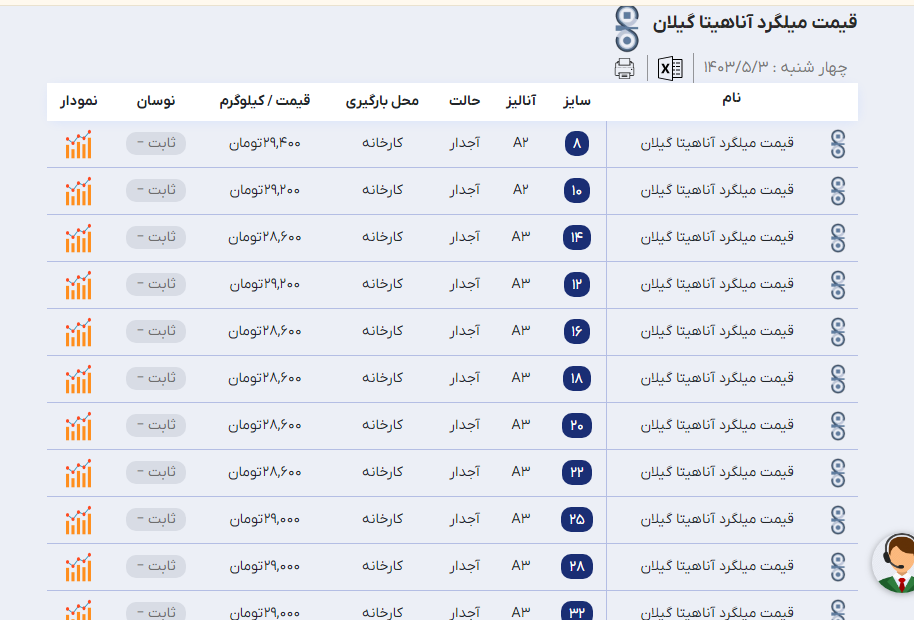Open the product name link for size 28
This screenshot has height=620, width=914.
717,566
